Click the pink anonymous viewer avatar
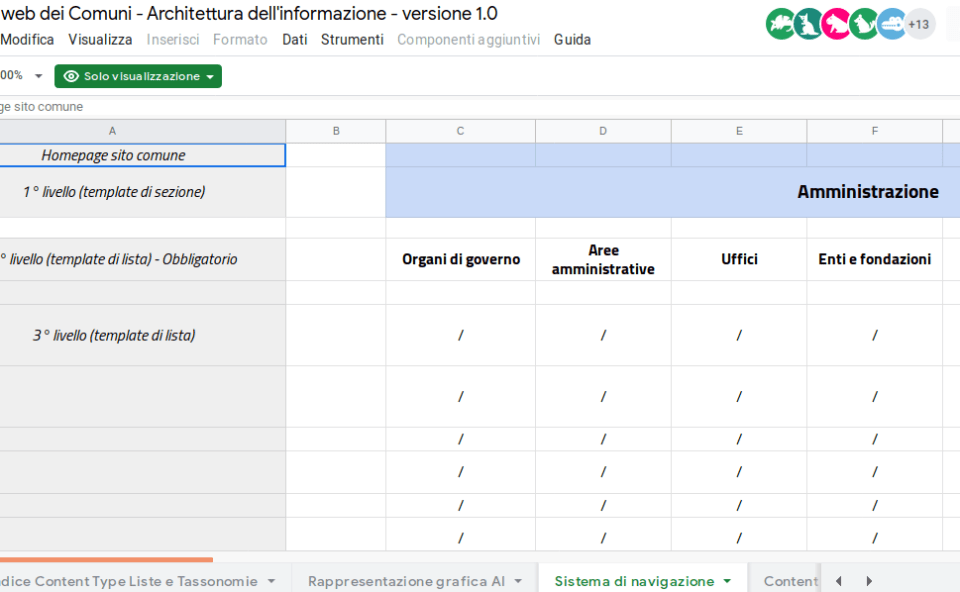 [836, 24]
